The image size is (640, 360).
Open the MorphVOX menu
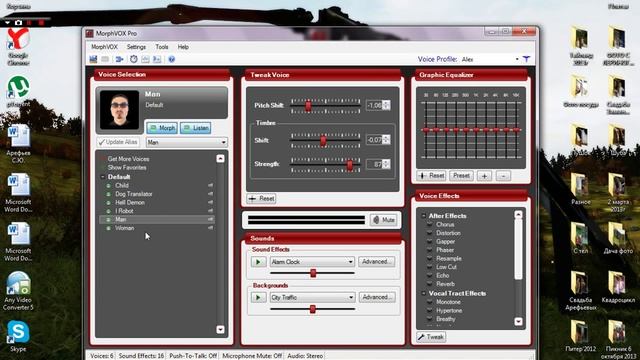coord(104,47)
